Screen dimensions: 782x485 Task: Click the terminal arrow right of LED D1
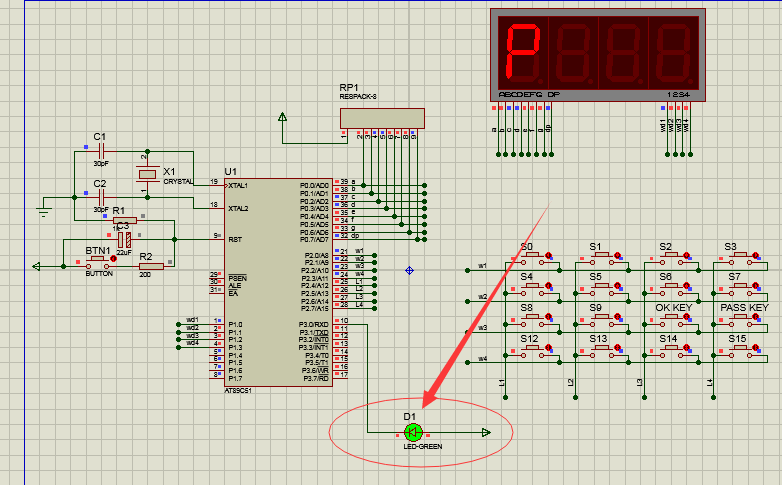click(x=486, y=433)
